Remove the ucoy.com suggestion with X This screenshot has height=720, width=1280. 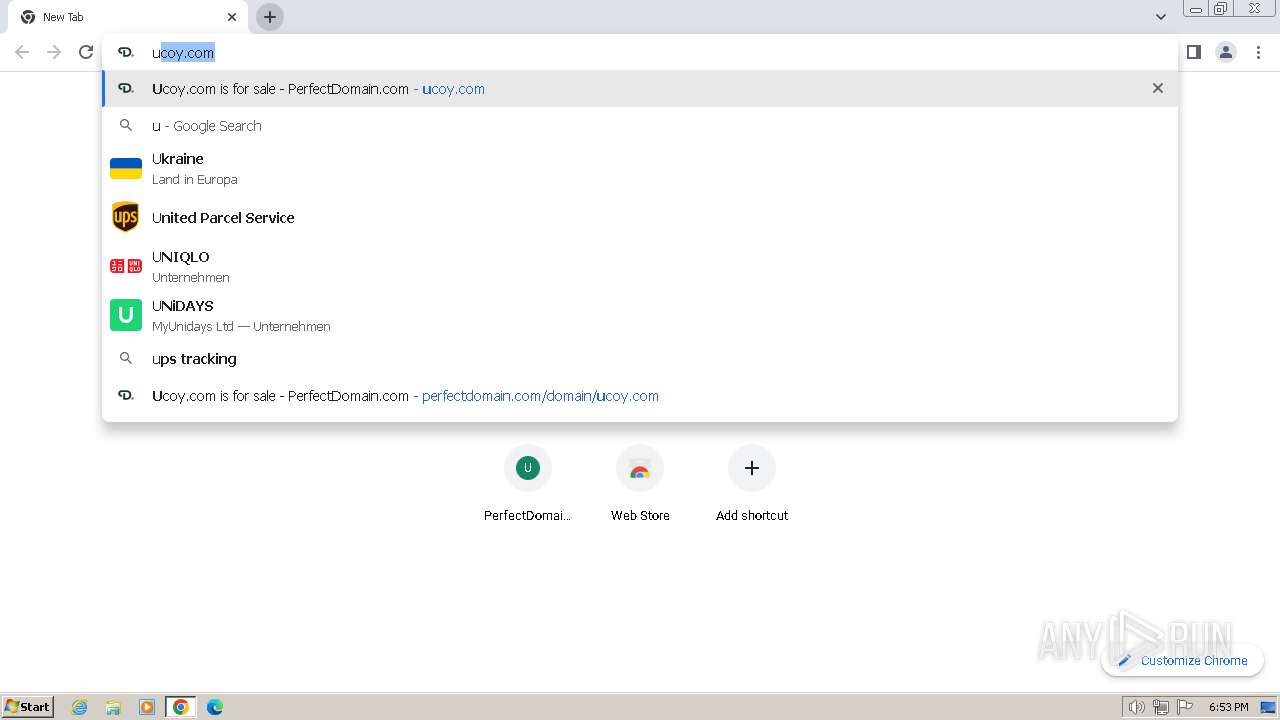pos(1158,88)
